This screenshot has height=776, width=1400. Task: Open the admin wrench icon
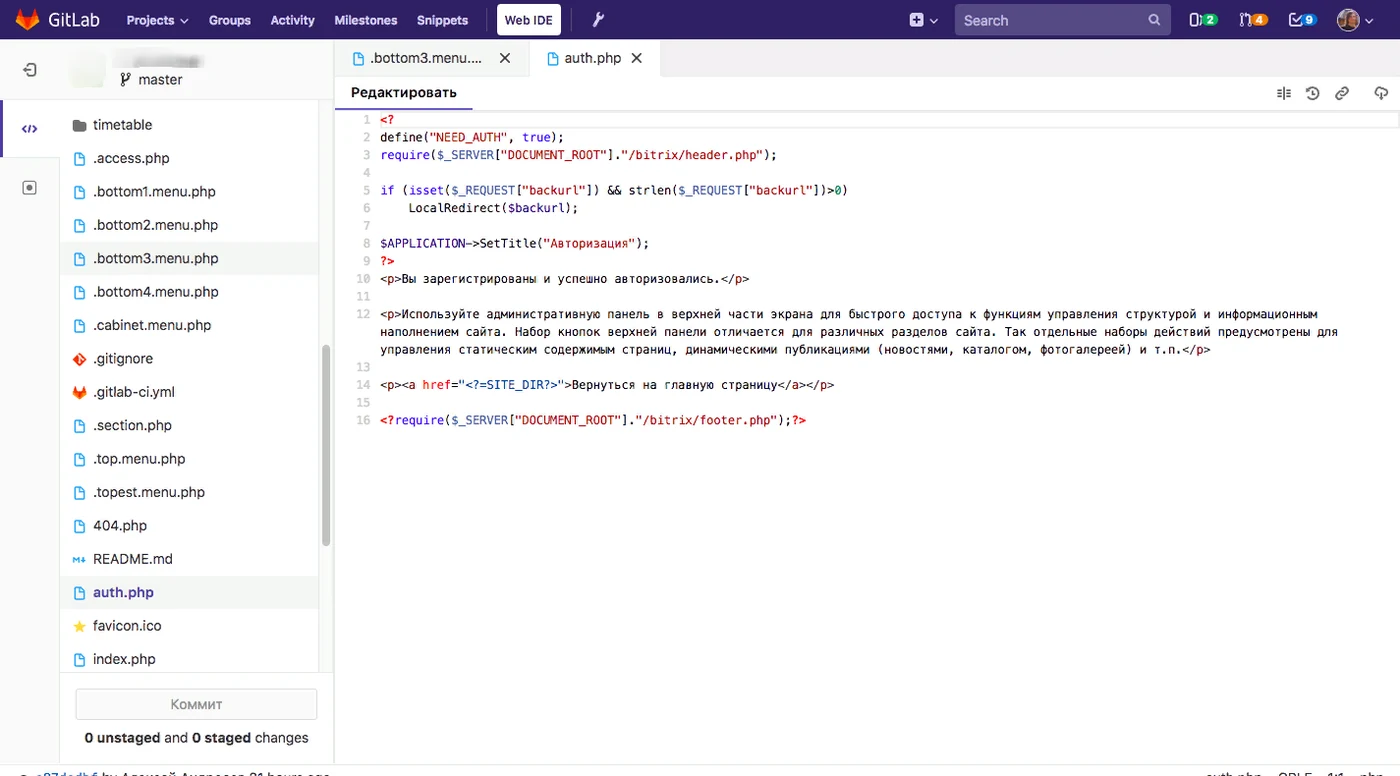pos(599,20)
